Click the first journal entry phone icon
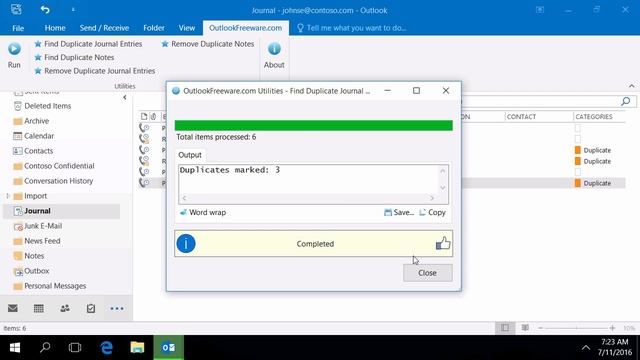Image resolution: width=640 pixels, height=360 pixels. pyautogui.click(x=144, y=128)
